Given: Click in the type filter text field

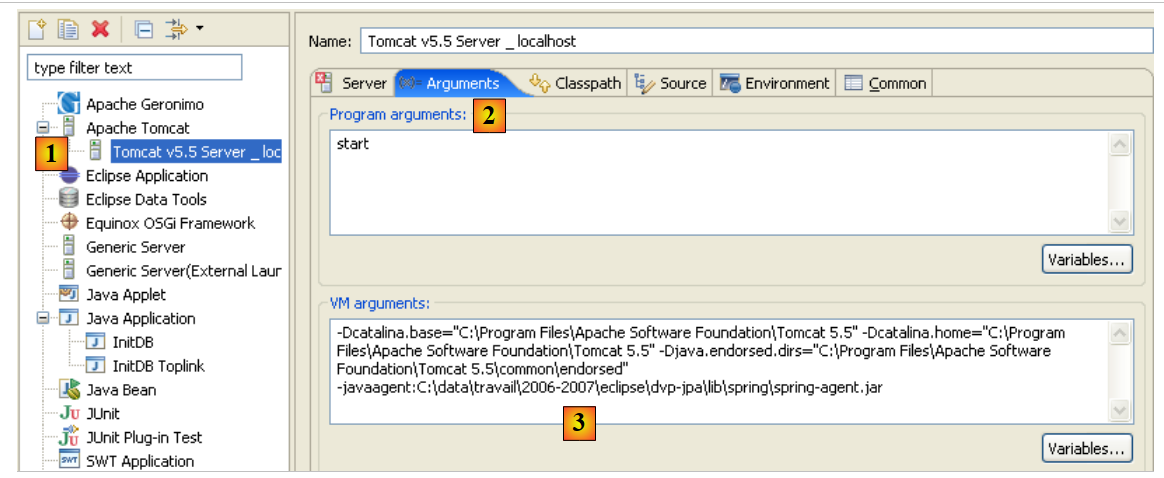Looking at the screenshot, I should point(134,68).
